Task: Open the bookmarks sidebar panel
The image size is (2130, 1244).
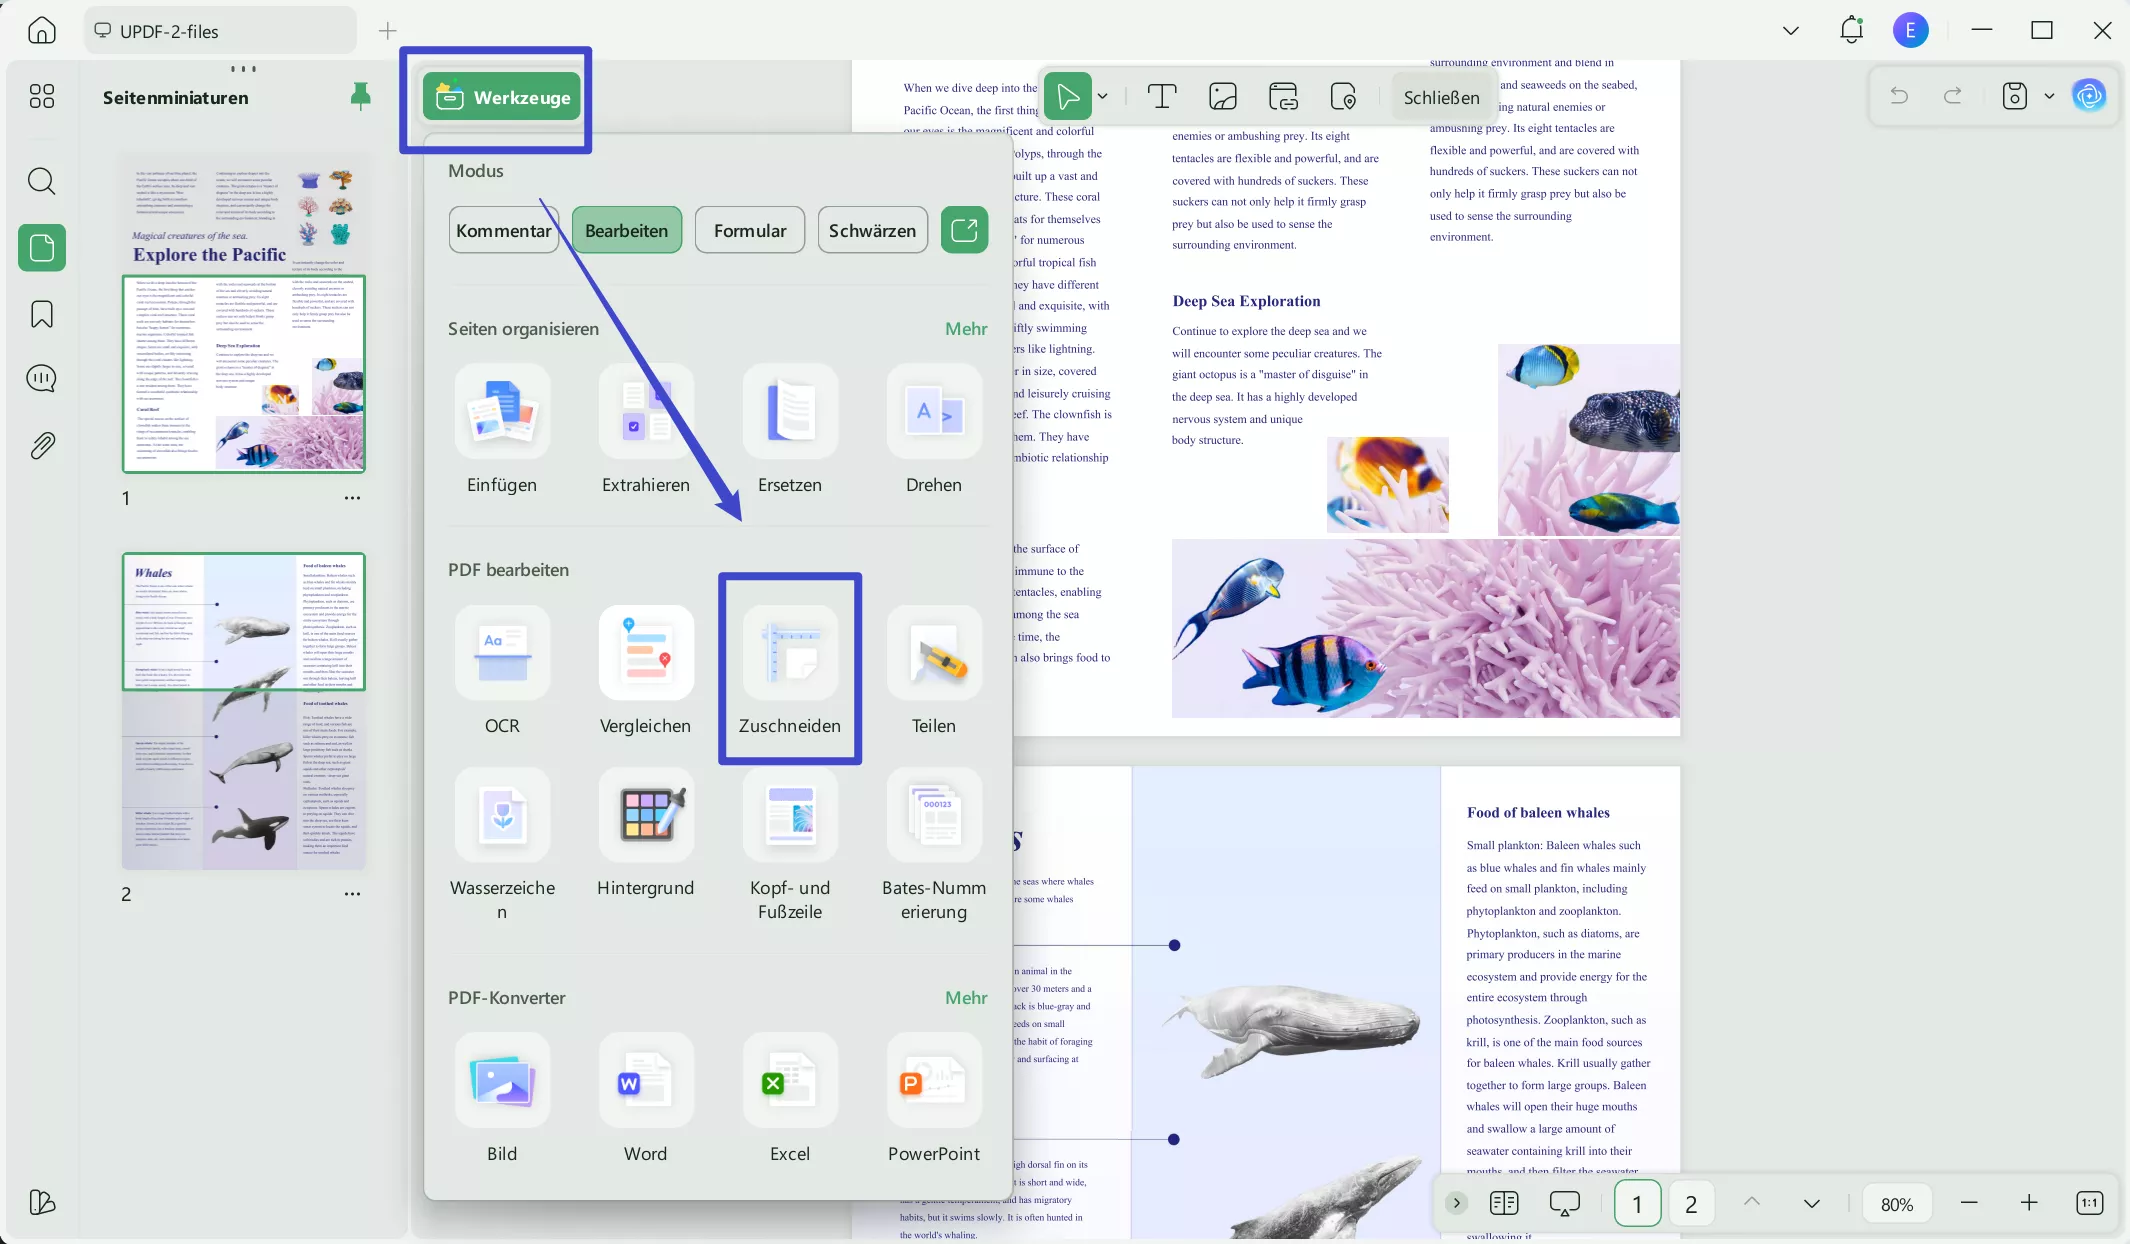Action: pyautogui.click(x=42, y=314)
